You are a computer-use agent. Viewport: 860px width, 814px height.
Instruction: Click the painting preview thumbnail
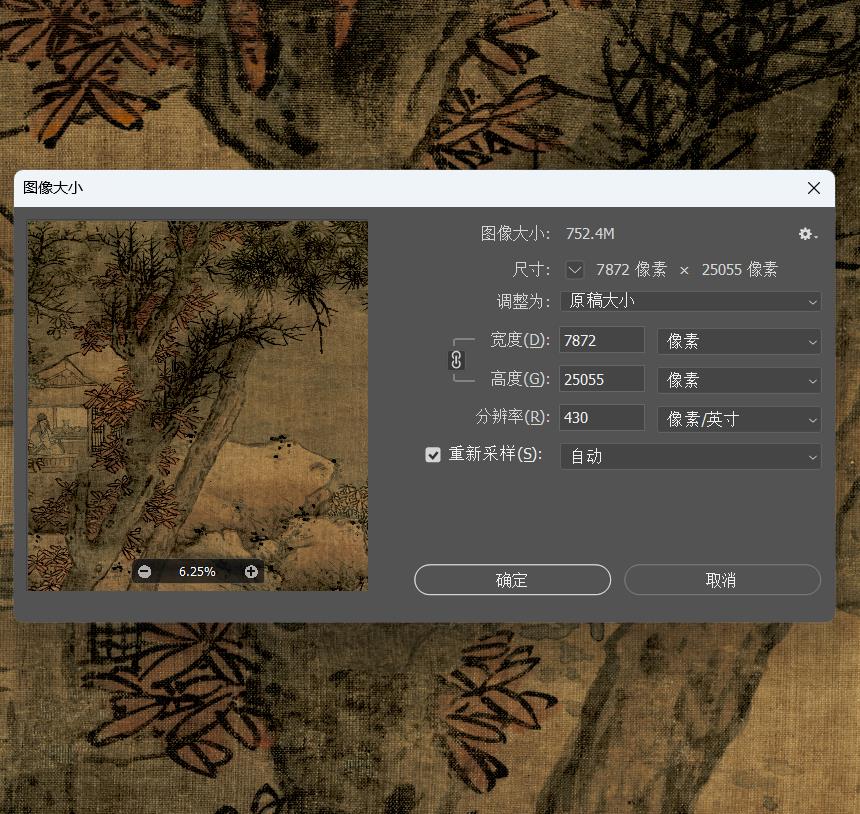tap(197, 406)
